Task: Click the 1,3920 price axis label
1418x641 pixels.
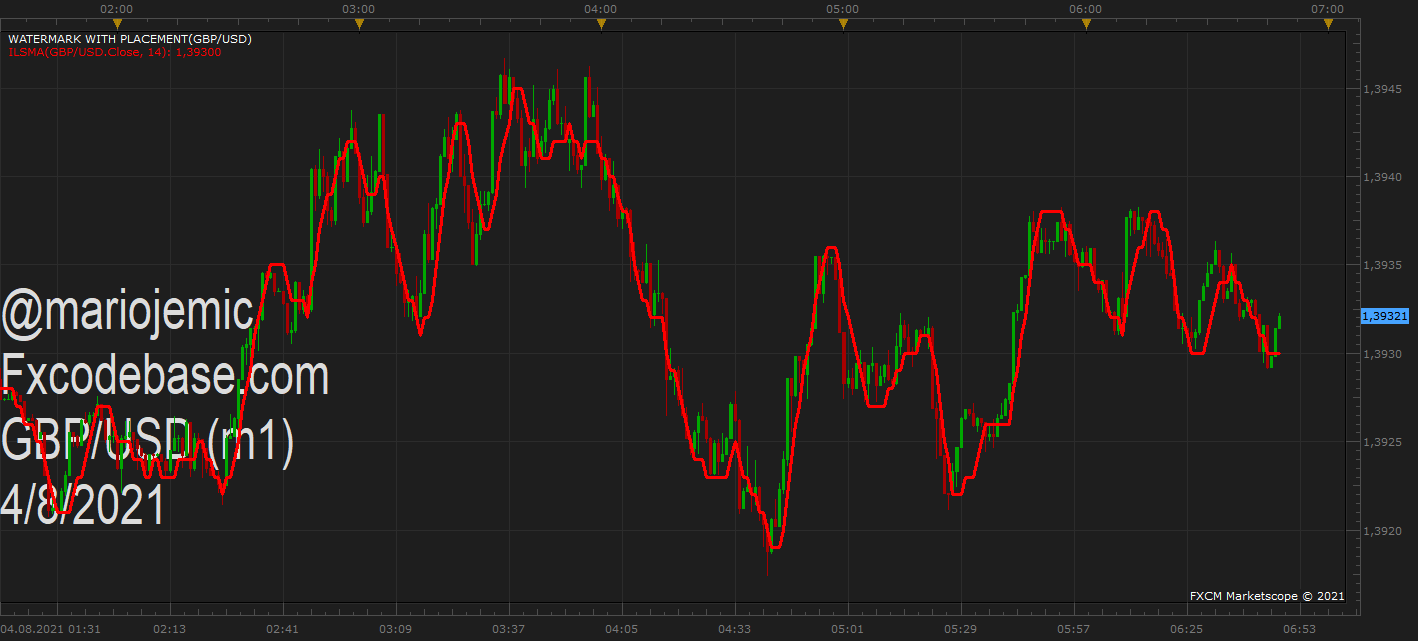Action: 1381,531
